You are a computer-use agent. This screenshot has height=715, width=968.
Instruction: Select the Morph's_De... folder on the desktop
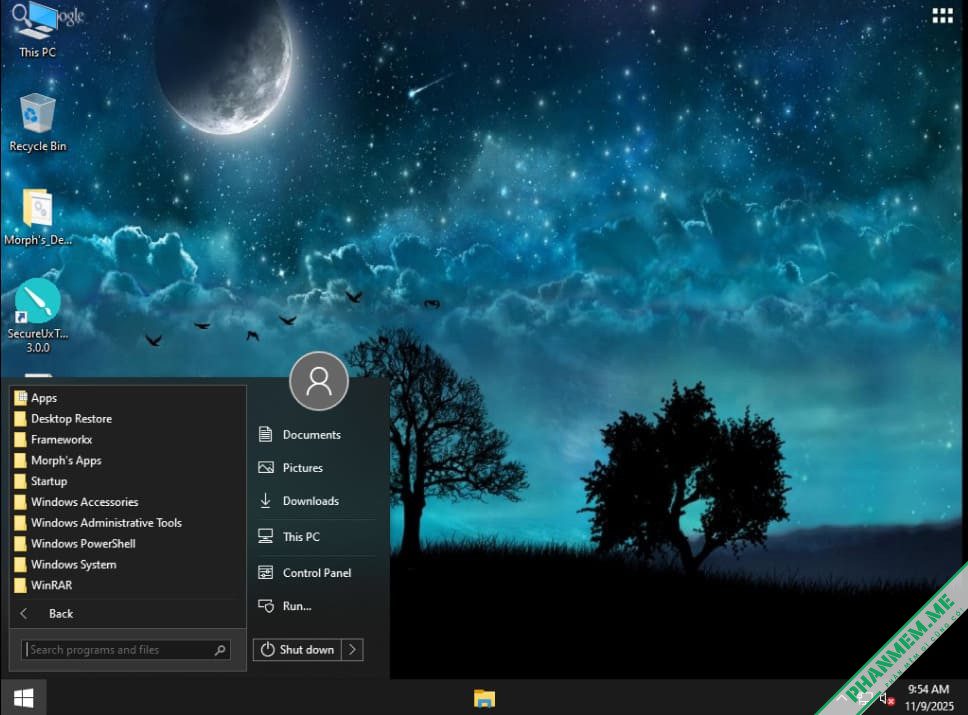[38, 217]
